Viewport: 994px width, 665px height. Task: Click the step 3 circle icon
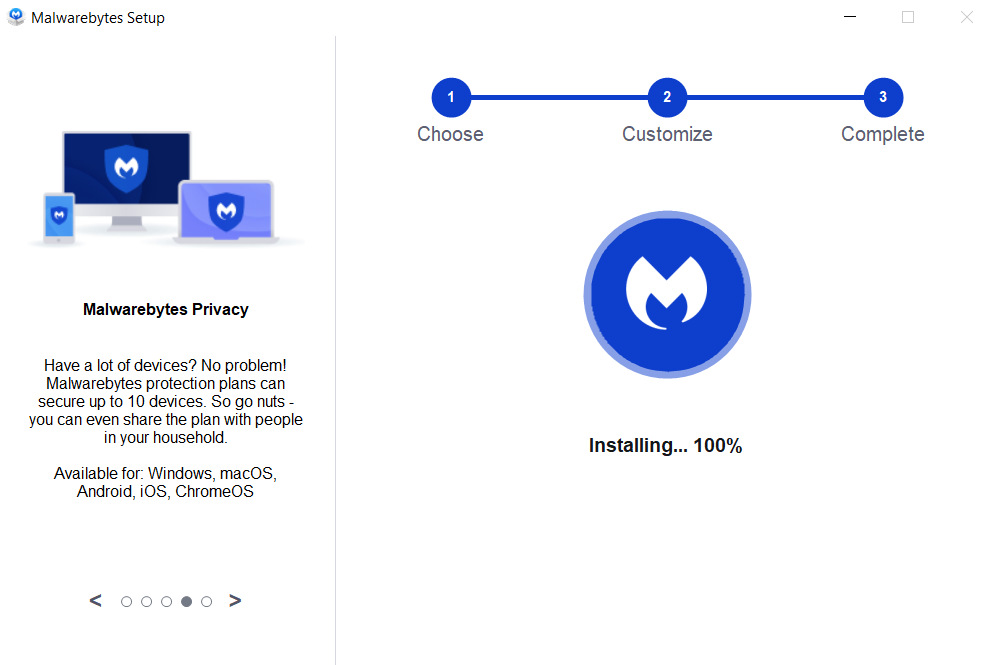click(x=883, y=97)
